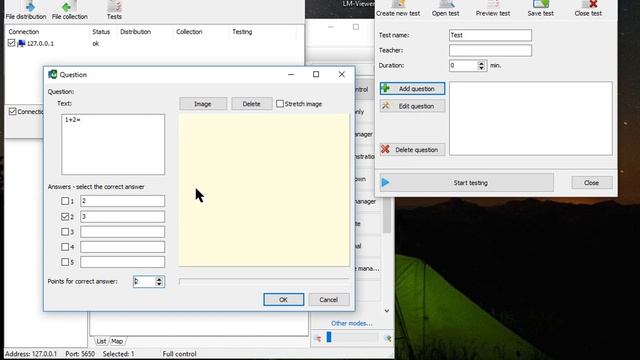Click Close button in test editor window
This screenshot has height=360, width=640.
(591, 182)
